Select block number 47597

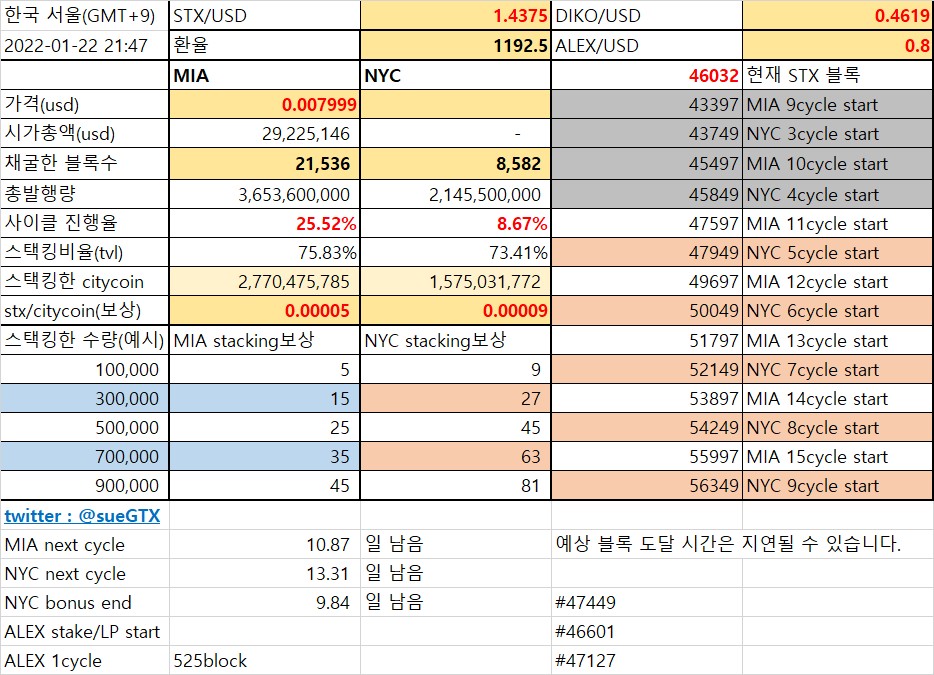point(647,223)
